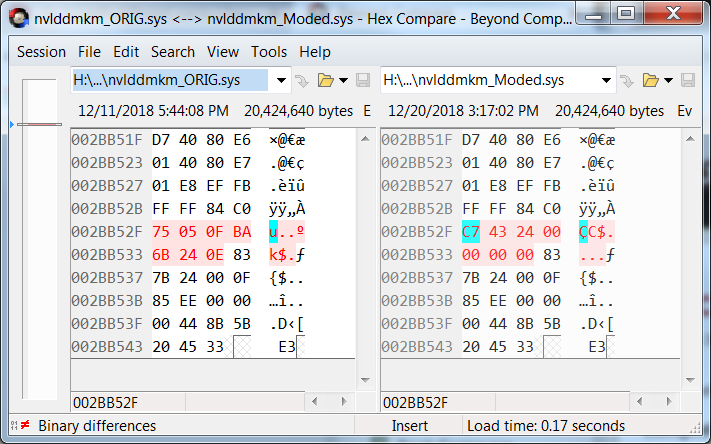
Task: Click right pane address 002BB537
Action: (x=417, y=278)
